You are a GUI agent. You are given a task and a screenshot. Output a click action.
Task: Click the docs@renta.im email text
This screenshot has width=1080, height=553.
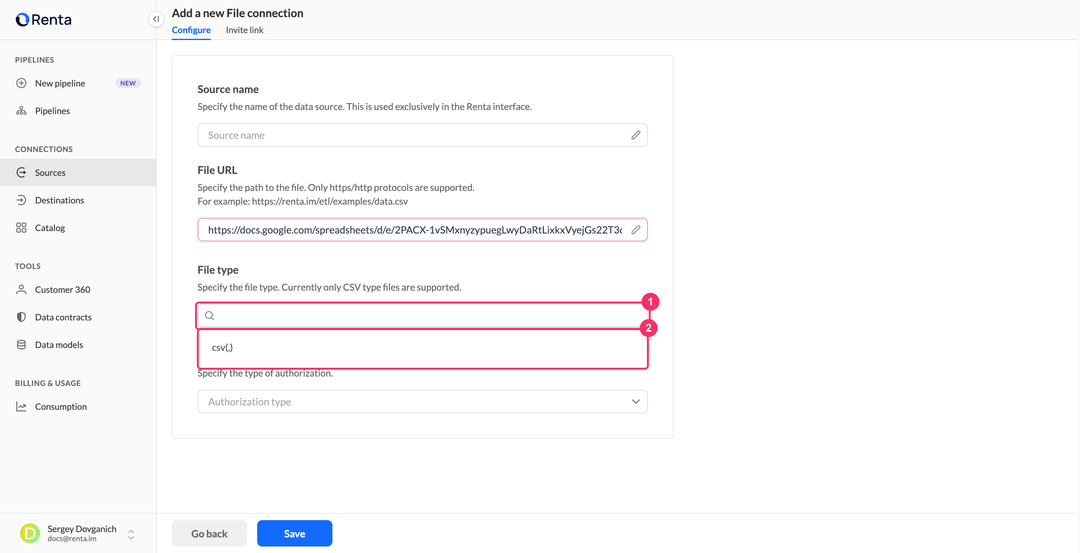pos(72,539)
